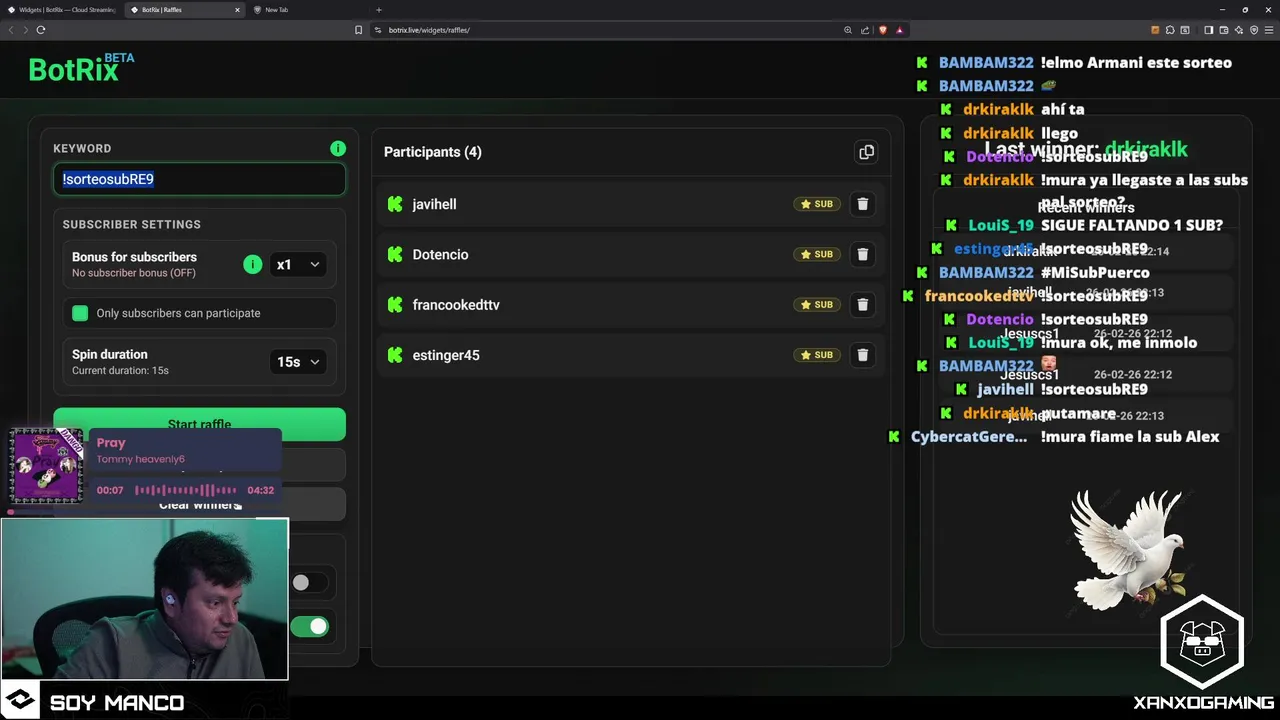Open the Brave Shields icon
Image resolution: width=1280 pixels, height=720 pixels.
[883, 30]
